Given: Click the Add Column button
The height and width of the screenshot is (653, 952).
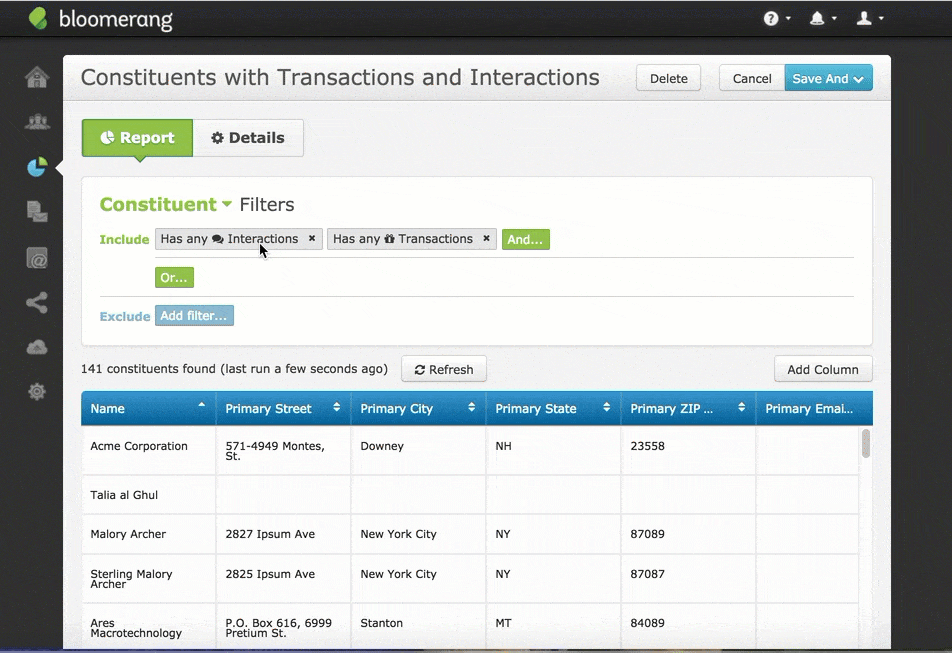Looking at the screenshot, I should click(x=822, y=369).
